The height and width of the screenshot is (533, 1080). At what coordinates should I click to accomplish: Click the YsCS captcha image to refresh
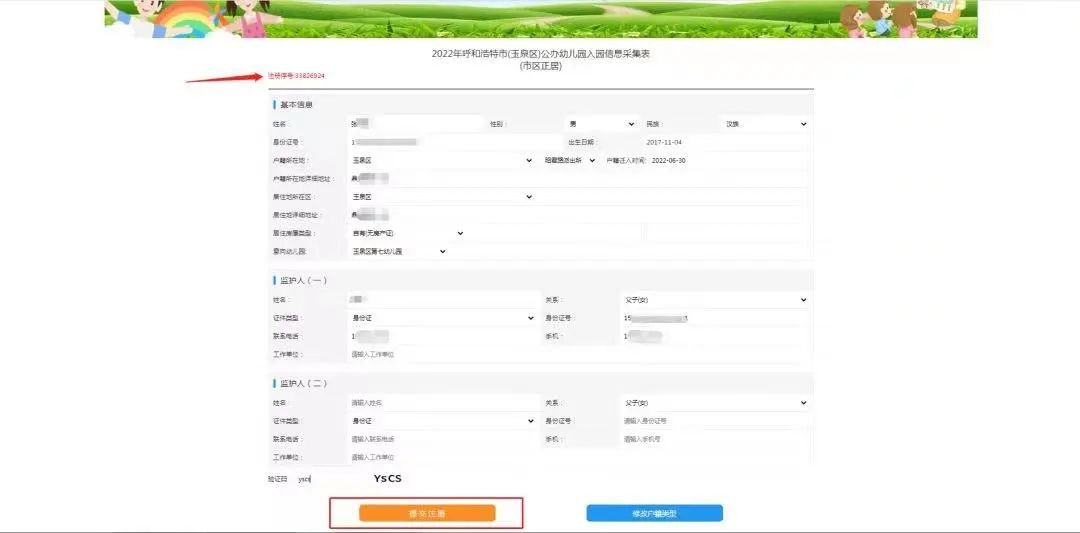click(388, 479)
